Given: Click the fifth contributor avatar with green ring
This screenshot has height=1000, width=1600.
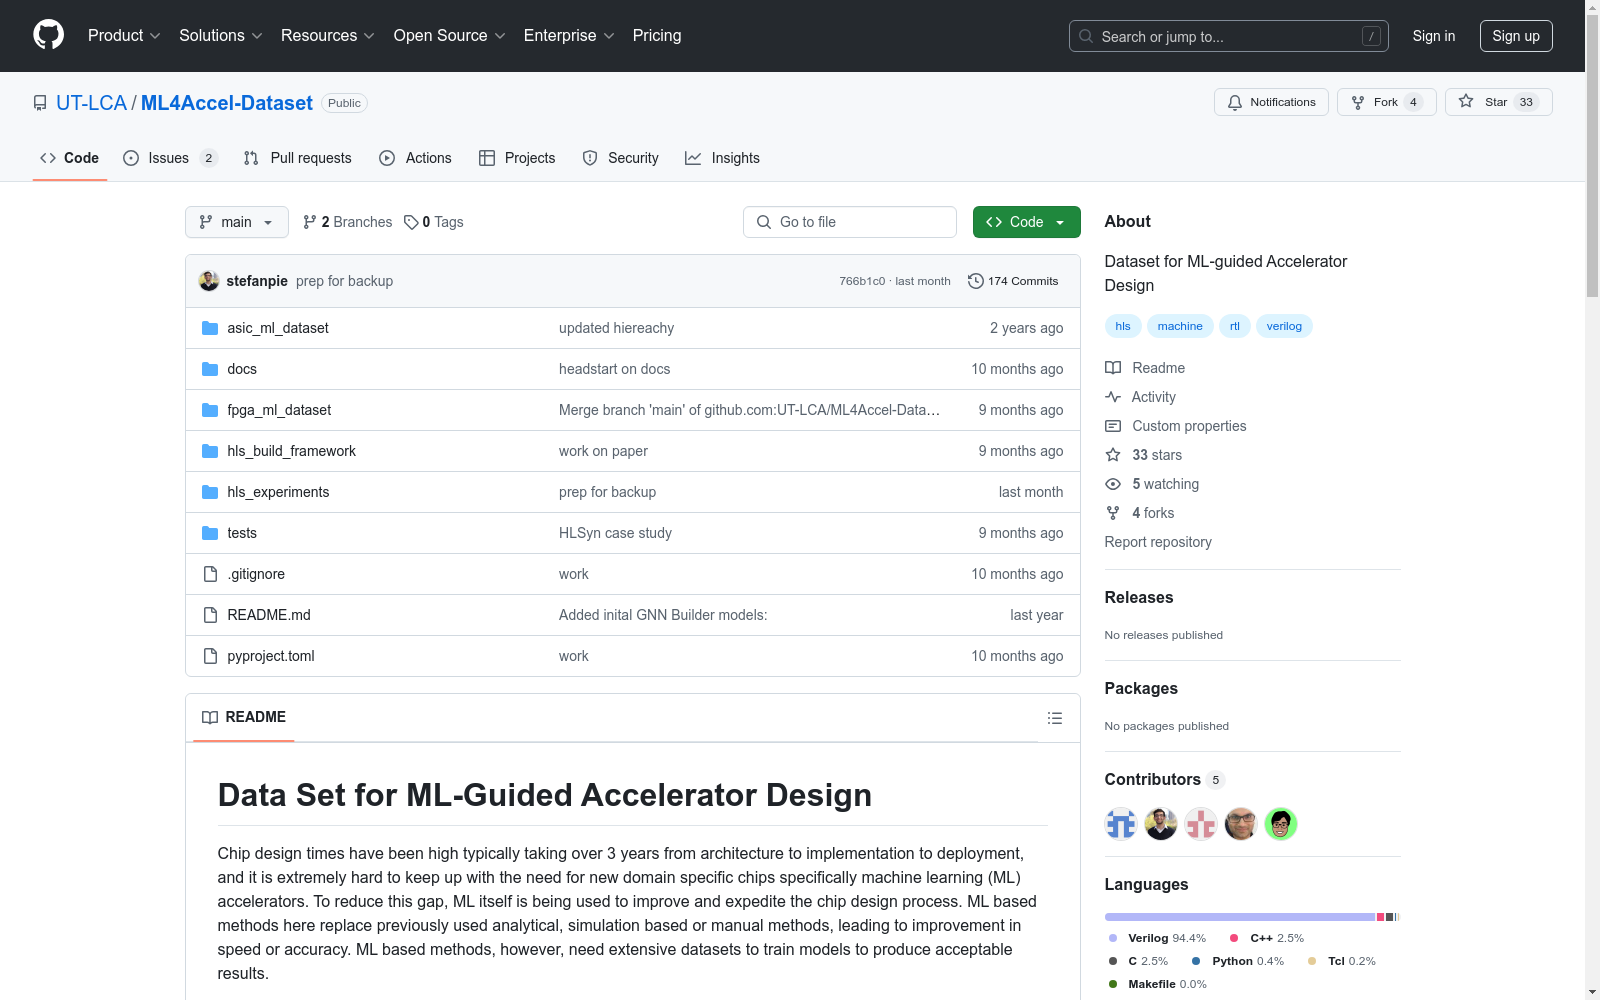Looking at the screenshot, I should tap(1281, 824).
